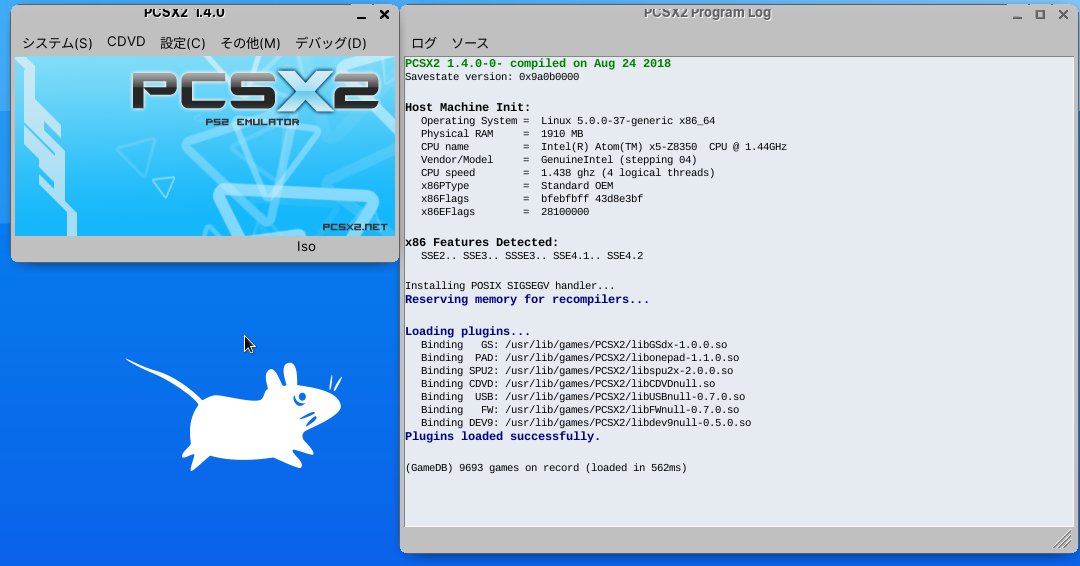Click 'Installing POSIX SIGSEGV handler...' line
This screenshot has width=1080, height=566.
coord(510,286)
